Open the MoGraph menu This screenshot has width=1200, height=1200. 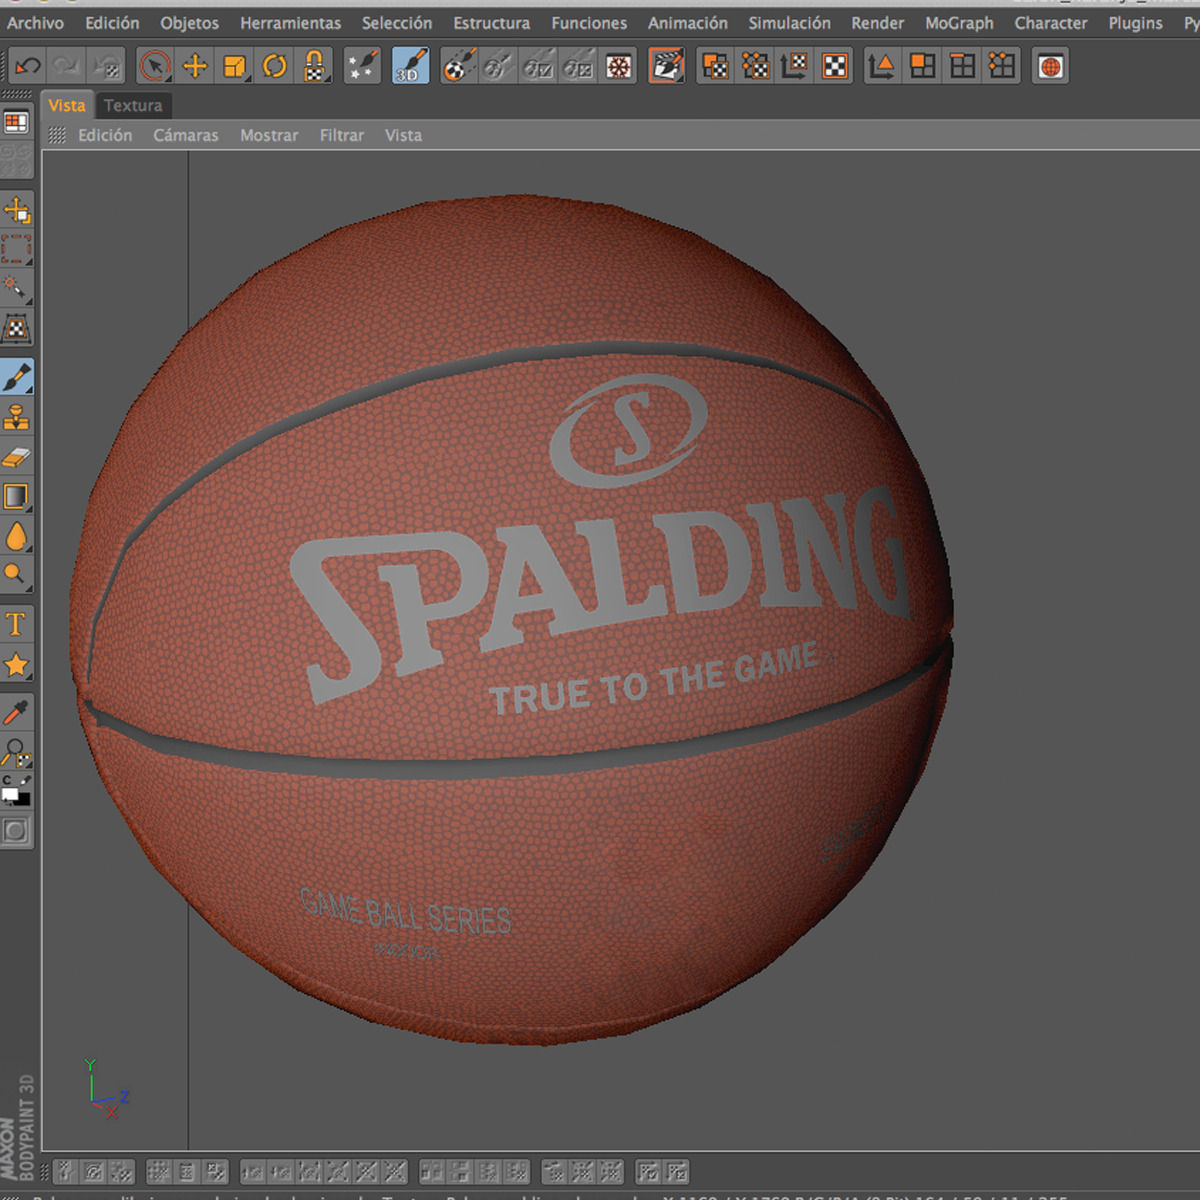[x=959, y=22]
